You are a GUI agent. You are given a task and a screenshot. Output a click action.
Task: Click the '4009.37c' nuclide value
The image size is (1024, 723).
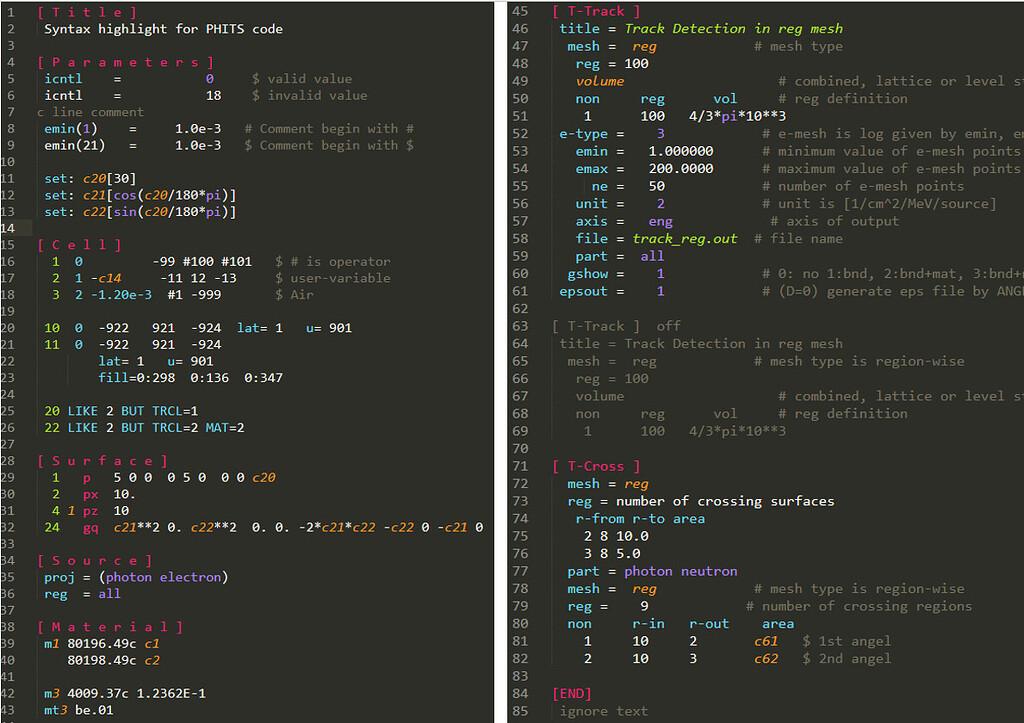(98, 694)
